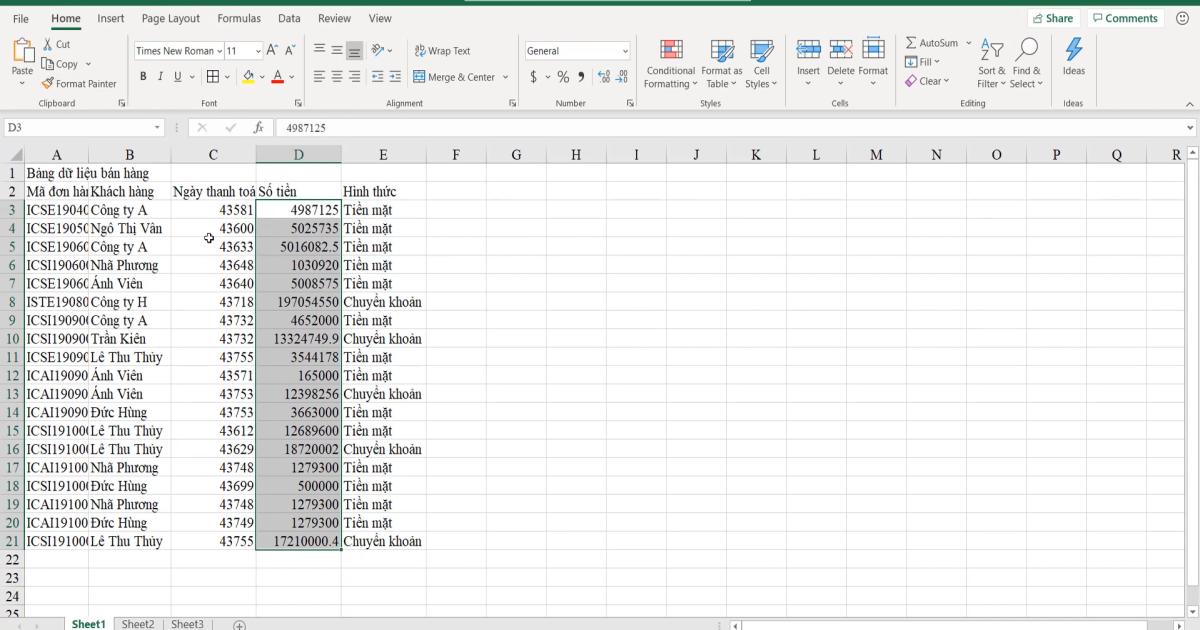The image size is (1200, 630).
Task: Open Conditional Formatting options
Action: point(670,62)
